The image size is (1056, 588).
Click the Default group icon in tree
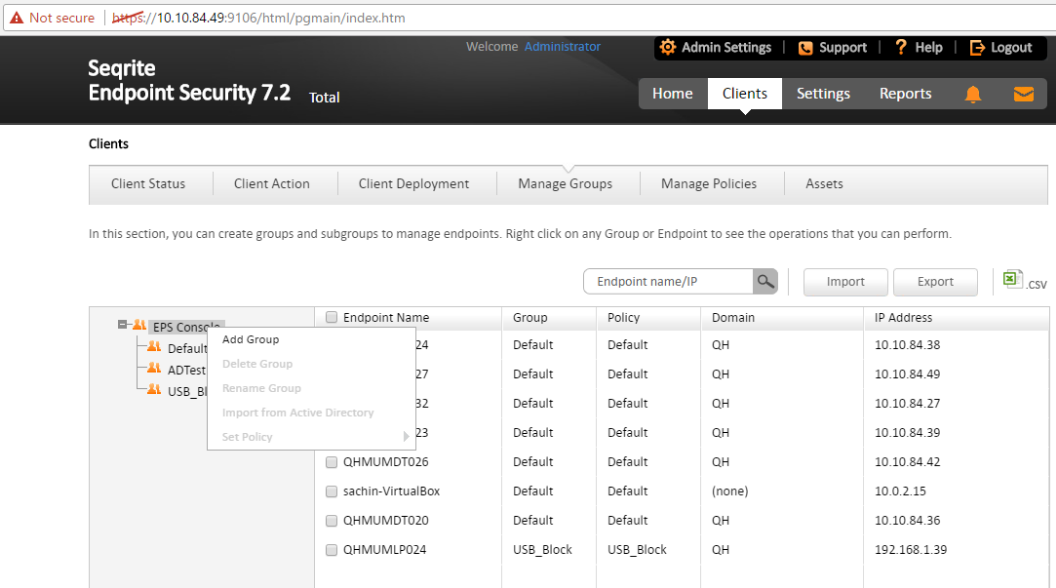click(x=154, y=347)
